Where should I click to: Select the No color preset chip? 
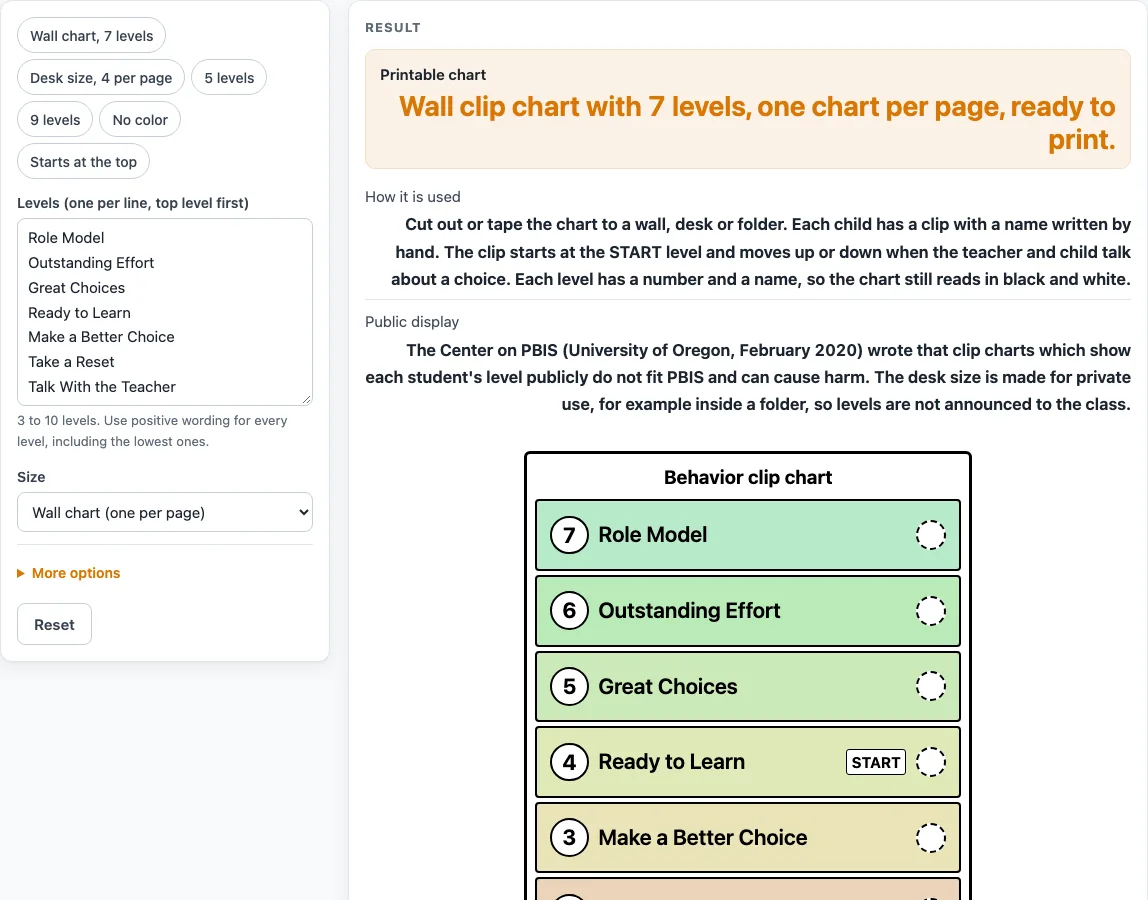(140, 120)
